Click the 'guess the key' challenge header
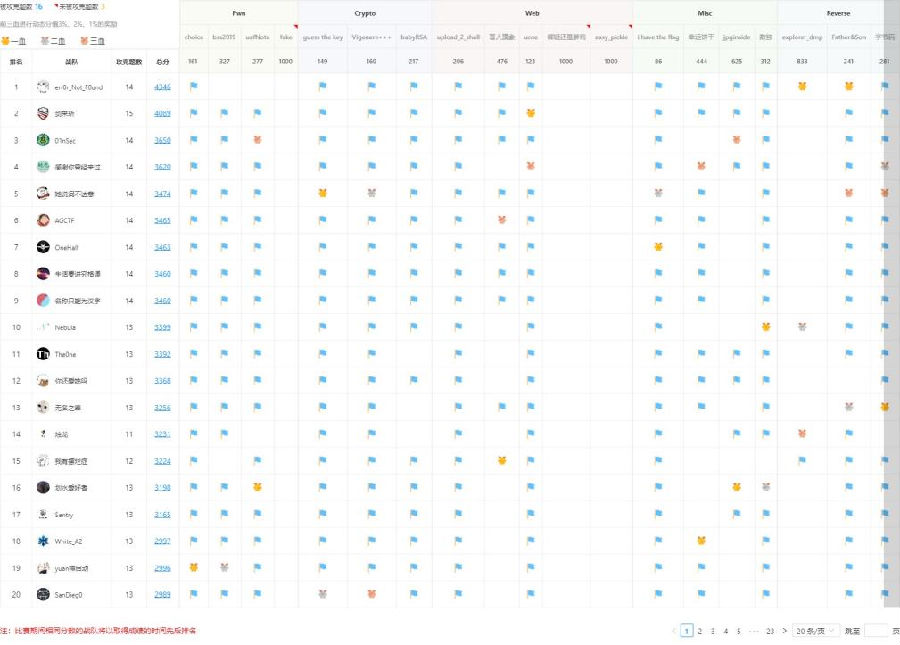Screen dimensions: 900x645 (323, 37)
